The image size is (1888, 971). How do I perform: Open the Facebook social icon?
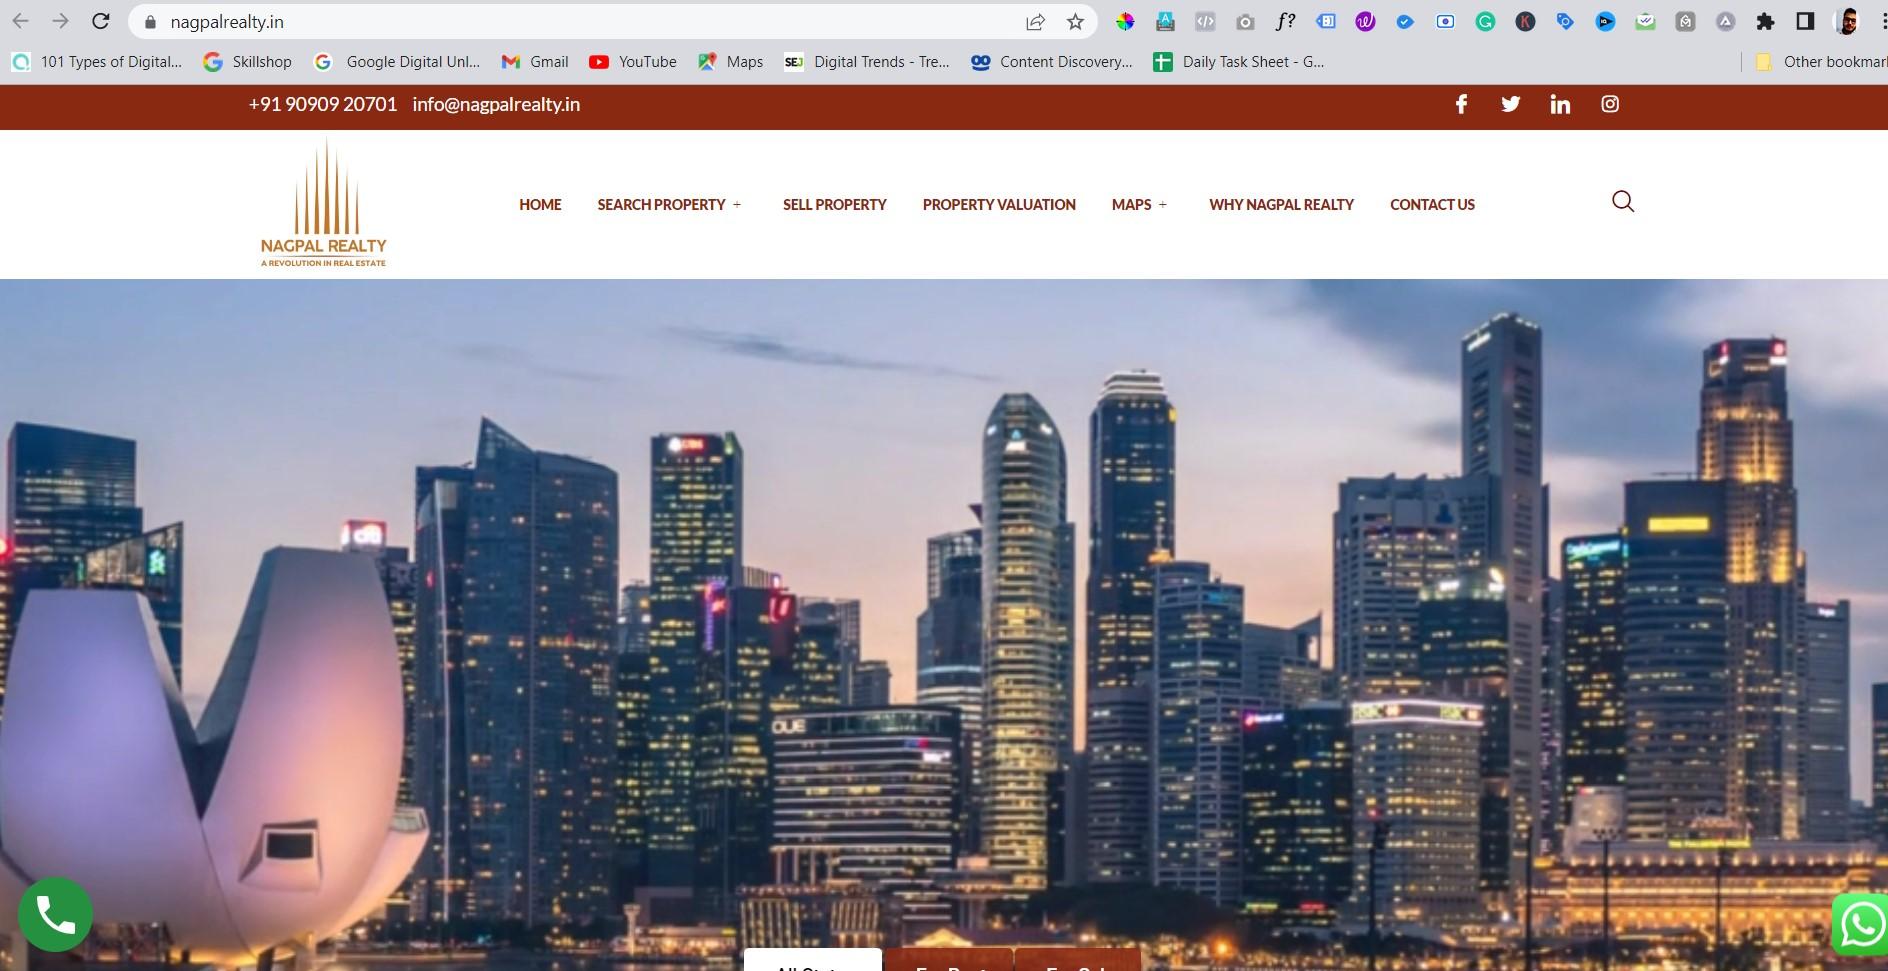(1461, 104)
